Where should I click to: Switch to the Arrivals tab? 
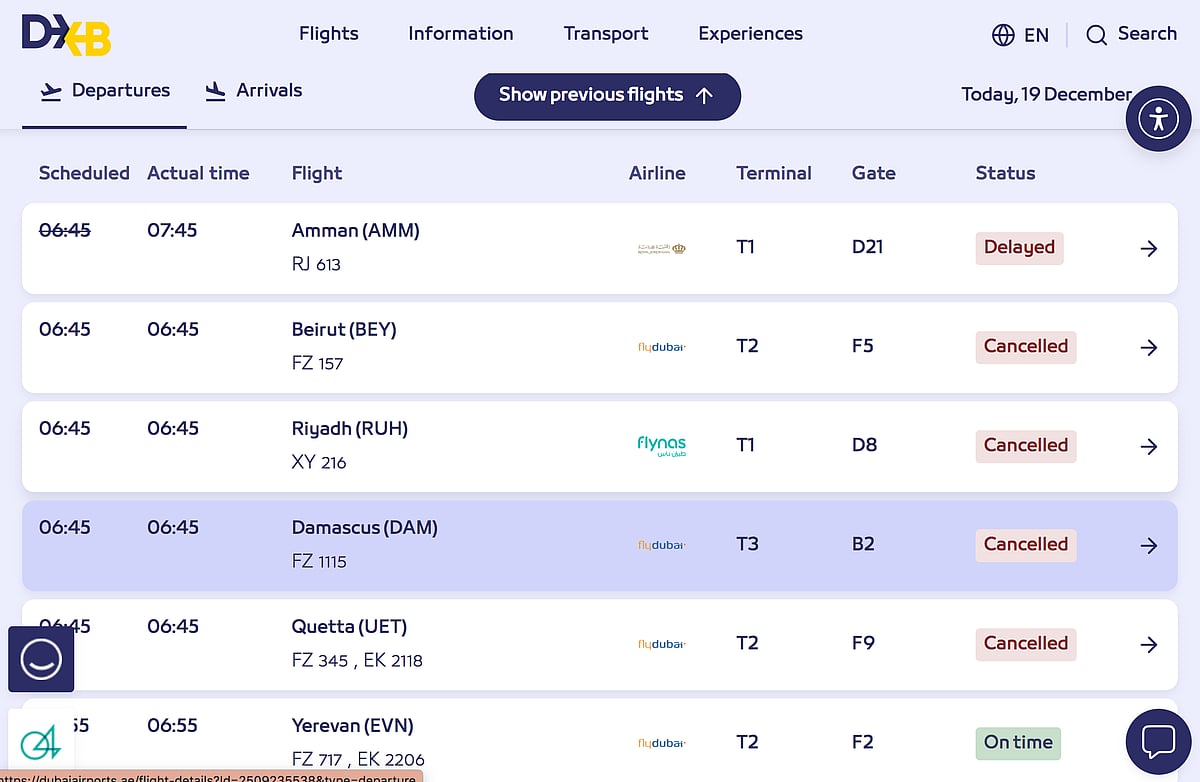click(253, 90)
